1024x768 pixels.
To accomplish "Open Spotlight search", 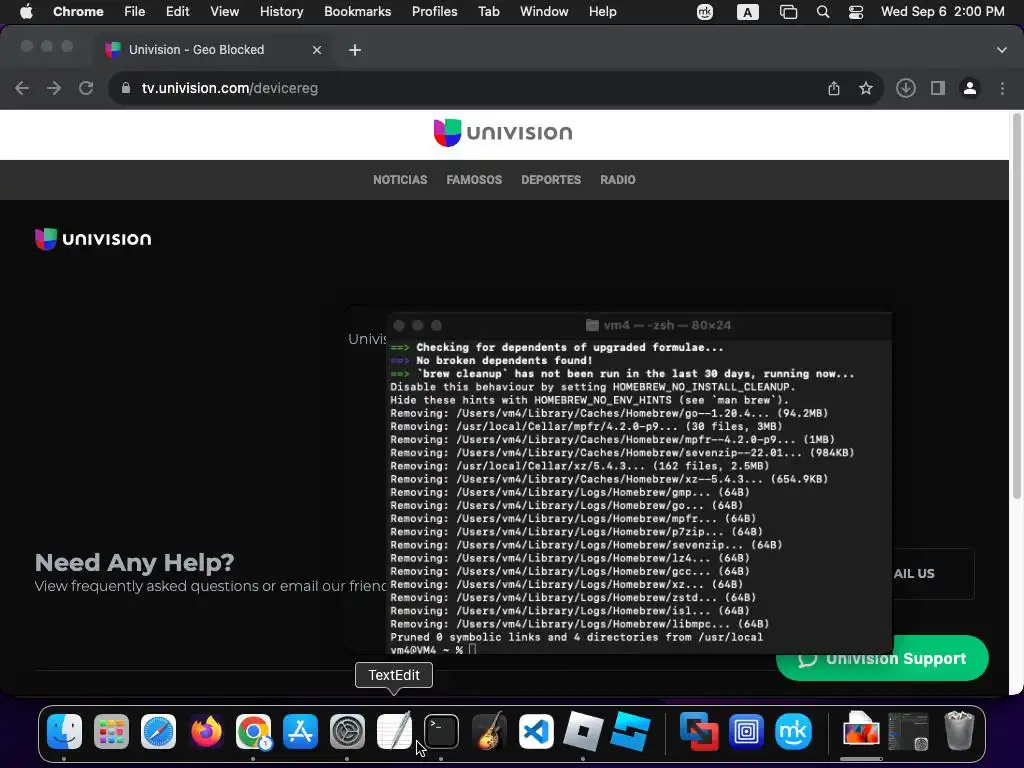I will point(823,12).
